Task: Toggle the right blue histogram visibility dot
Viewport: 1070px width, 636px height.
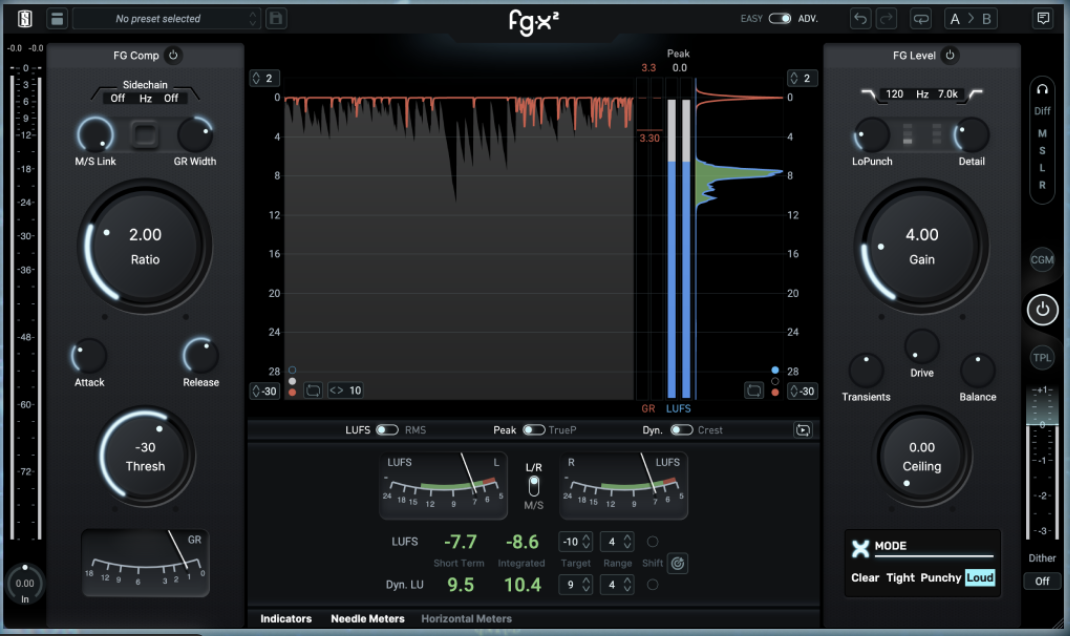Action: click(x=775, y=371)
